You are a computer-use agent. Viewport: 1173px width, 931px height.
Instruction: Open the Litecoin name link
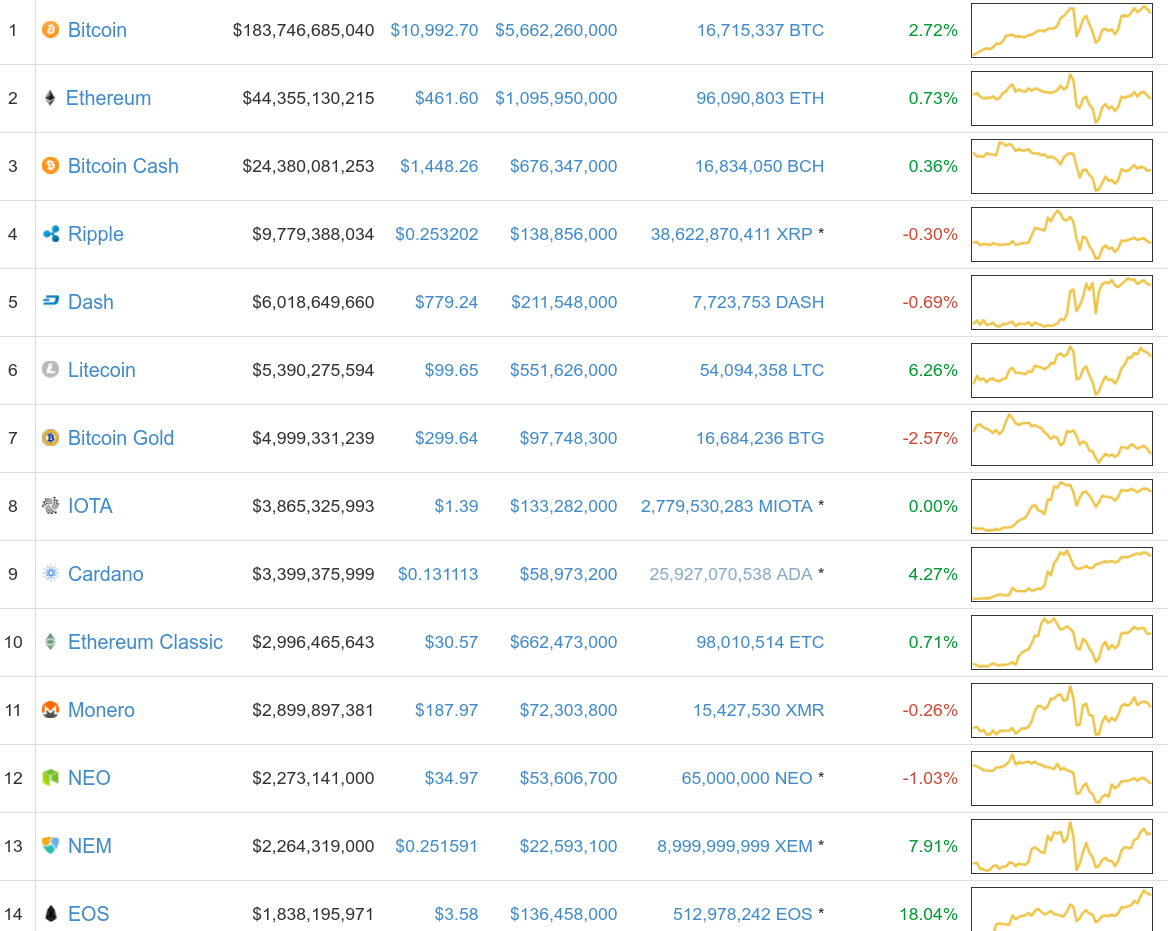(x=102, y=370)
